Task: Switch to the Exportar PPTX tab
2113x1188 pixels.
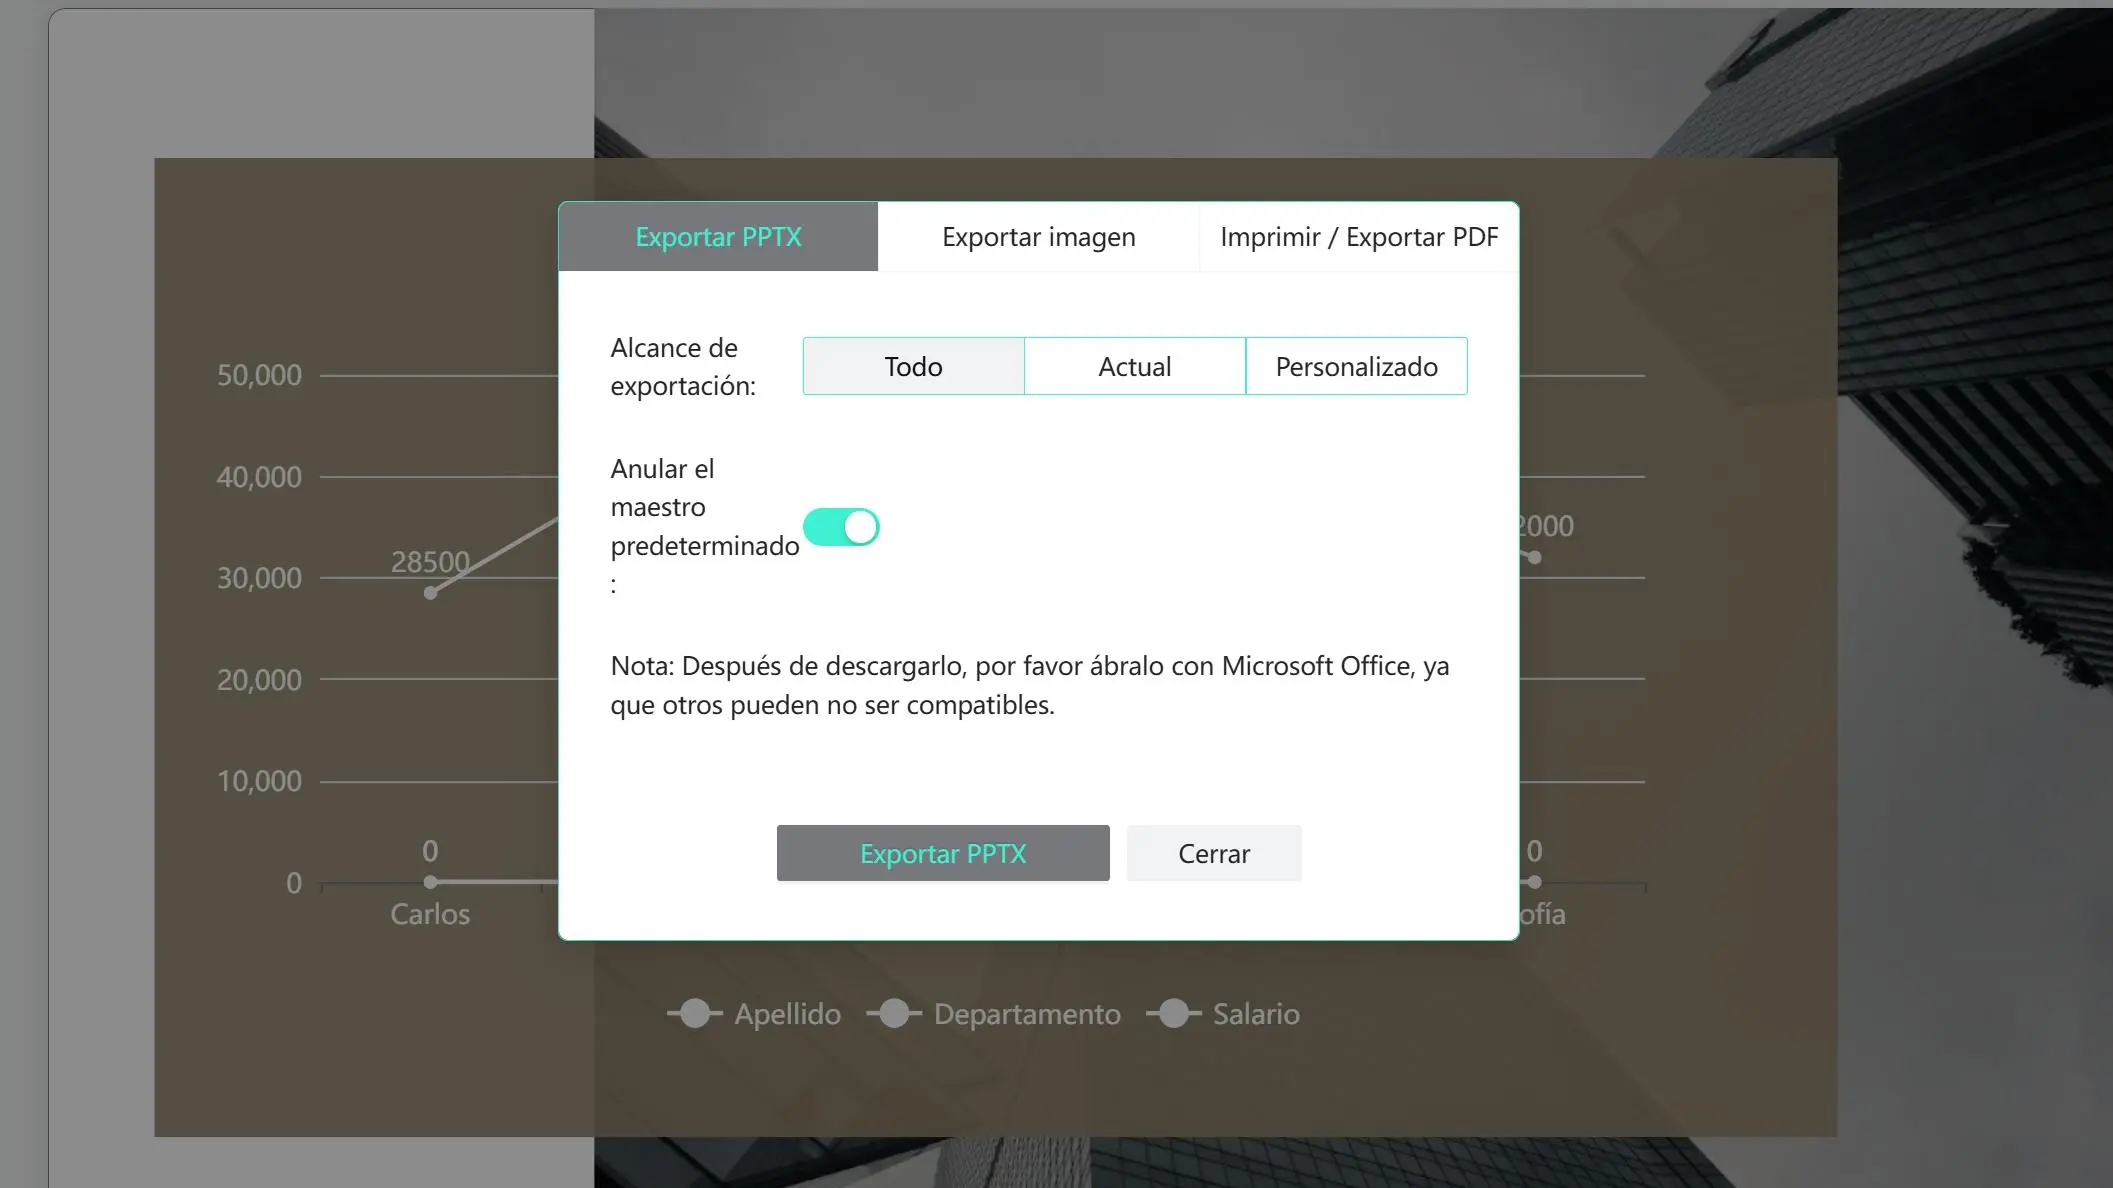Action: pyautogui.click(x=718, y=237)
